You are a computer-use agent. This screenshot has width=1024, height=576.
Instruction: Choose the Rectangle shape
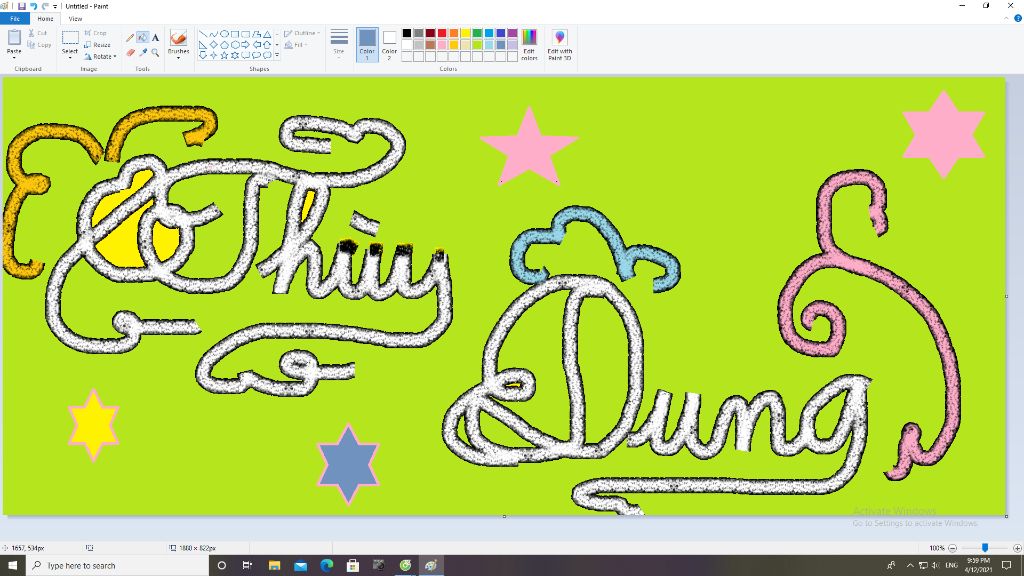(x=234, y=34)
